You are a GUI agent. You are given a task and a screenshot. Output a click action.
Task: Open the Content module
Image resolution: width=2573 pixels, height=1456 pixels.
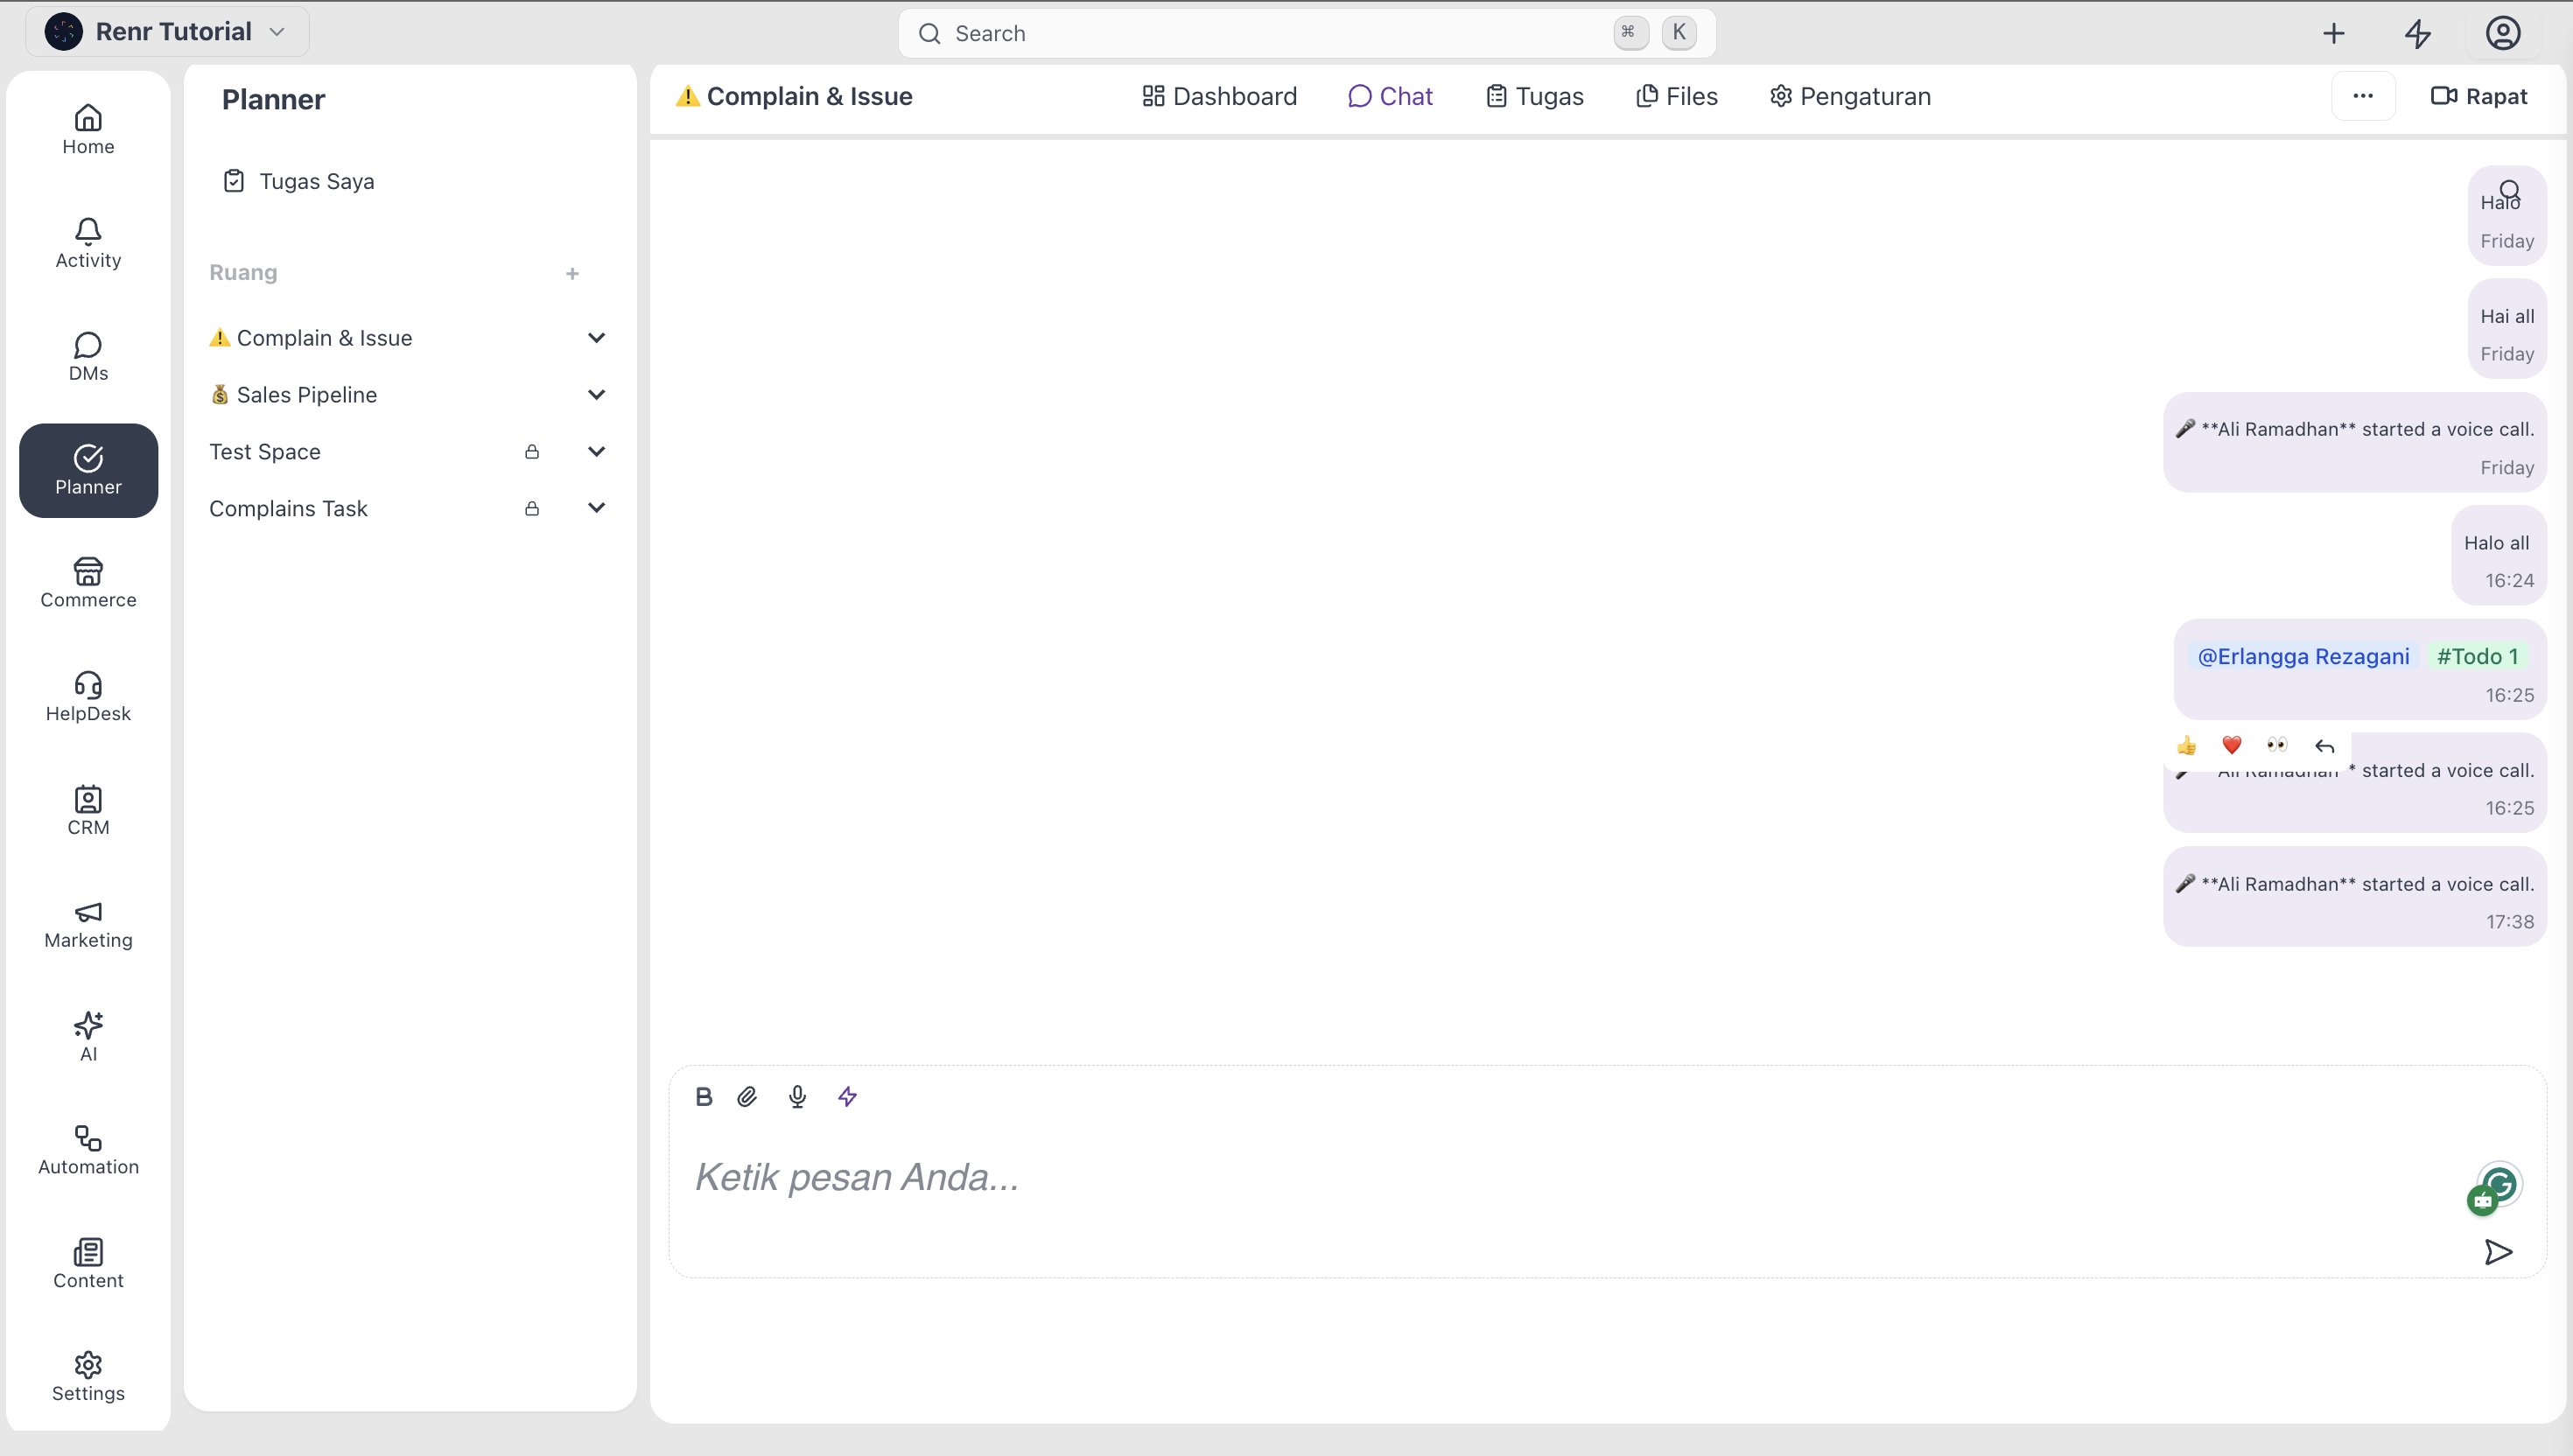(x=88, y=1264)
